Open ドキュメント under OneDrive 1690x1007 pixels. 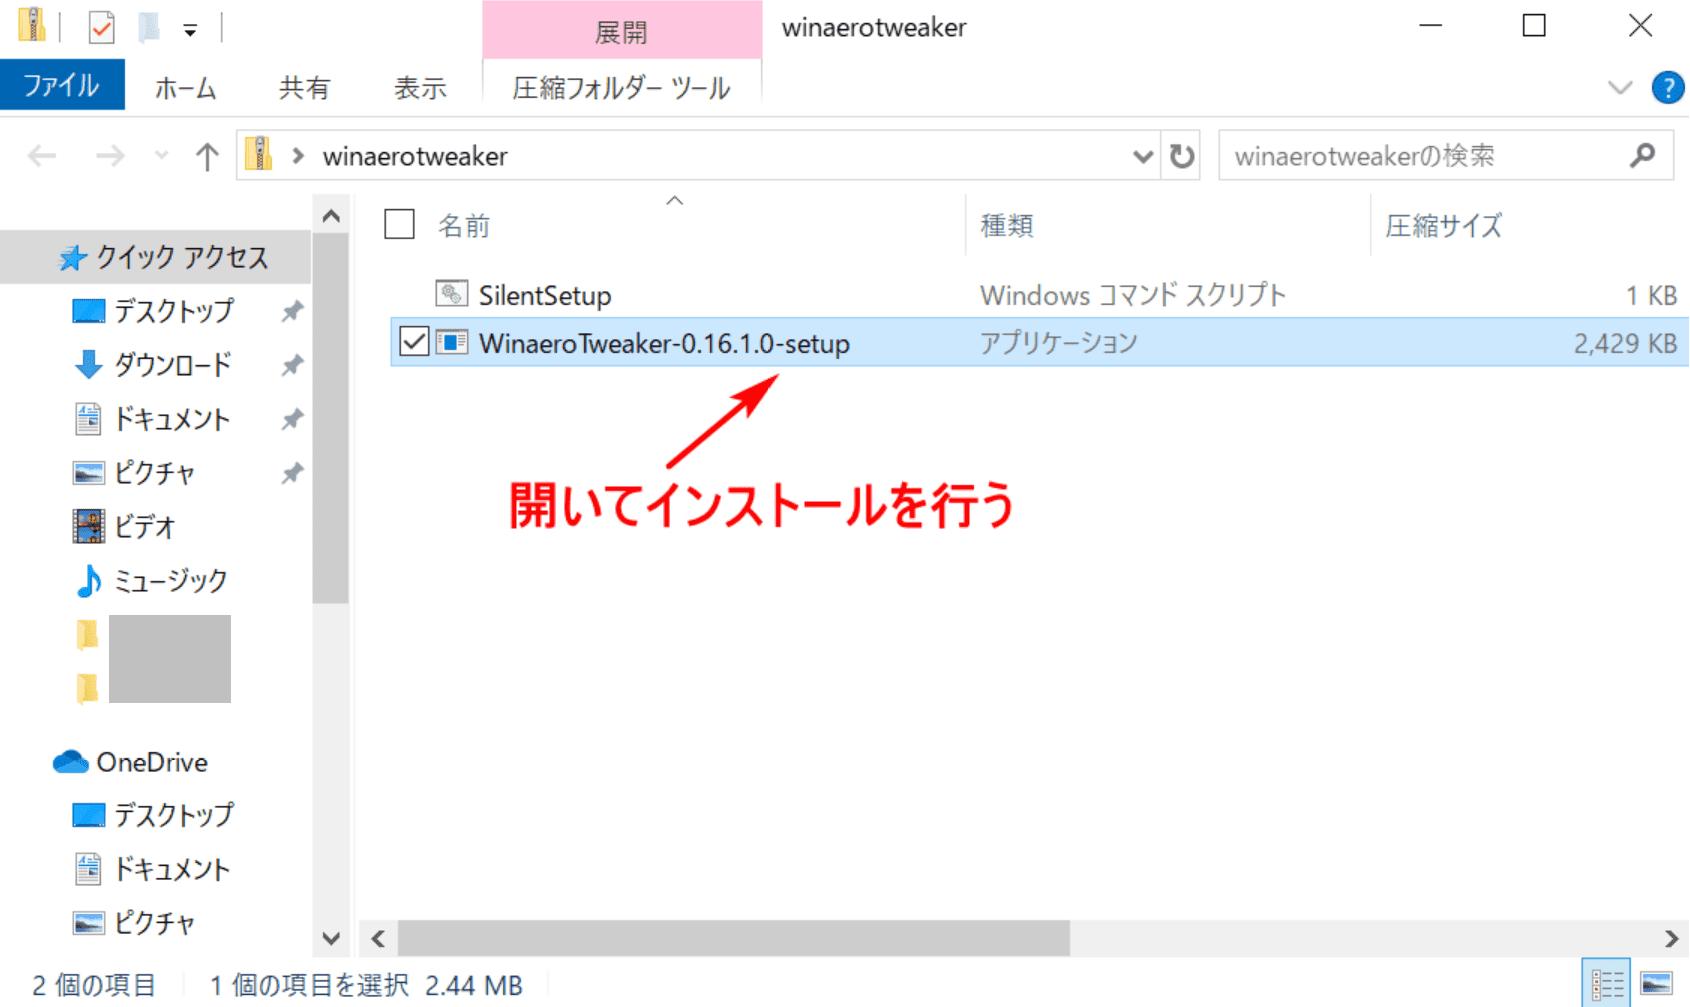pos(172,869)
